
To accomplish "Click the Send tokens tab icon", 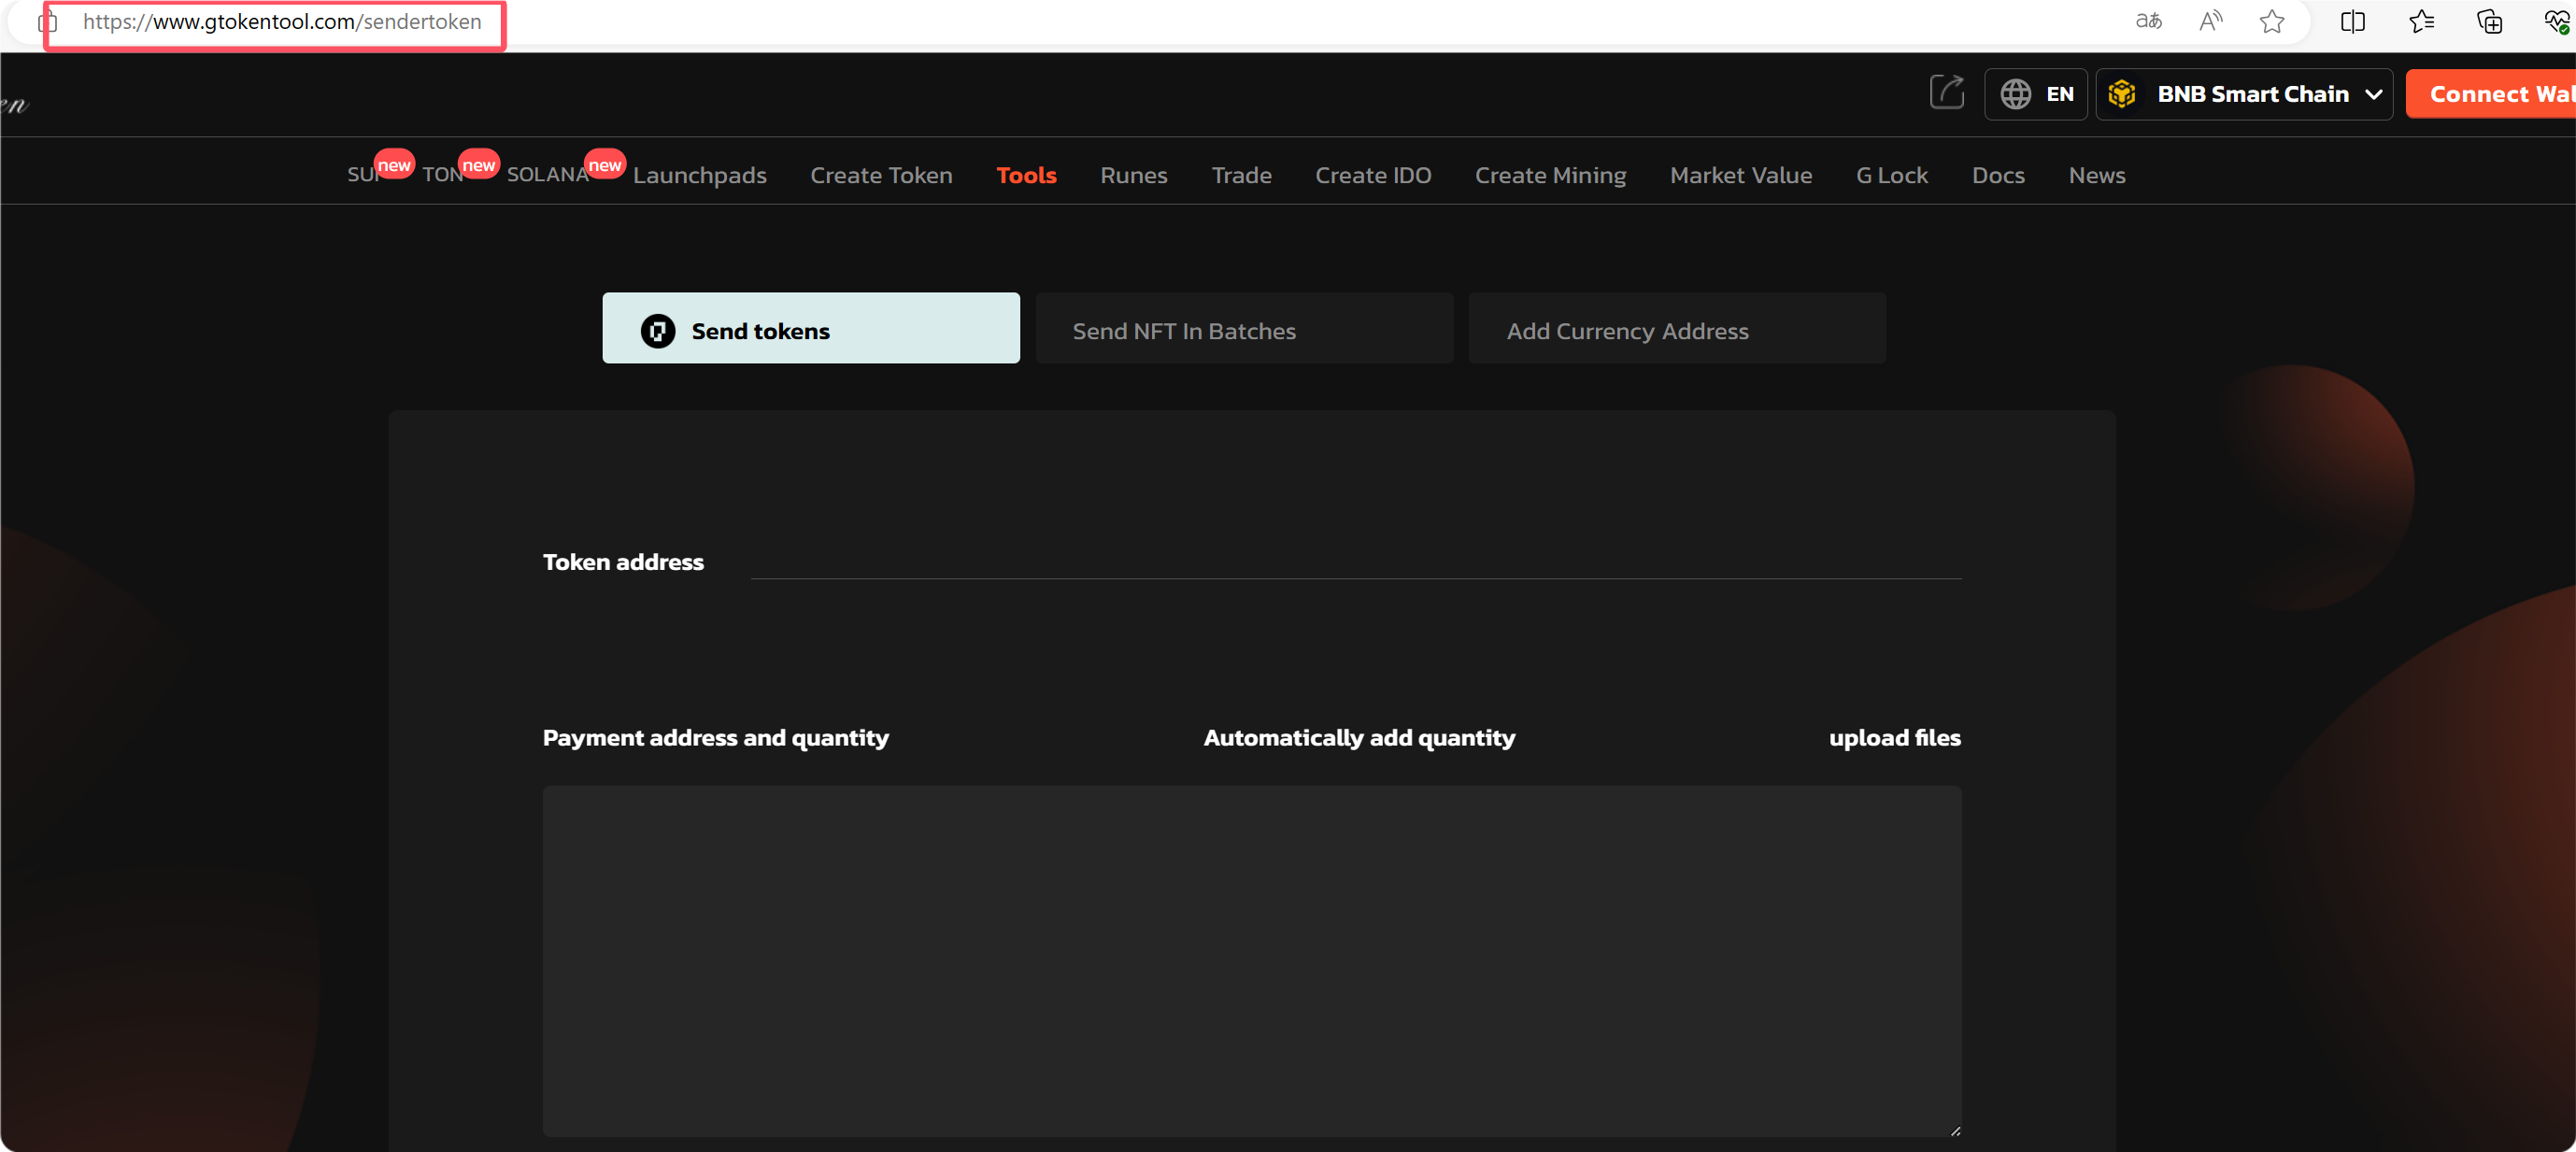I will click(657, 330).
